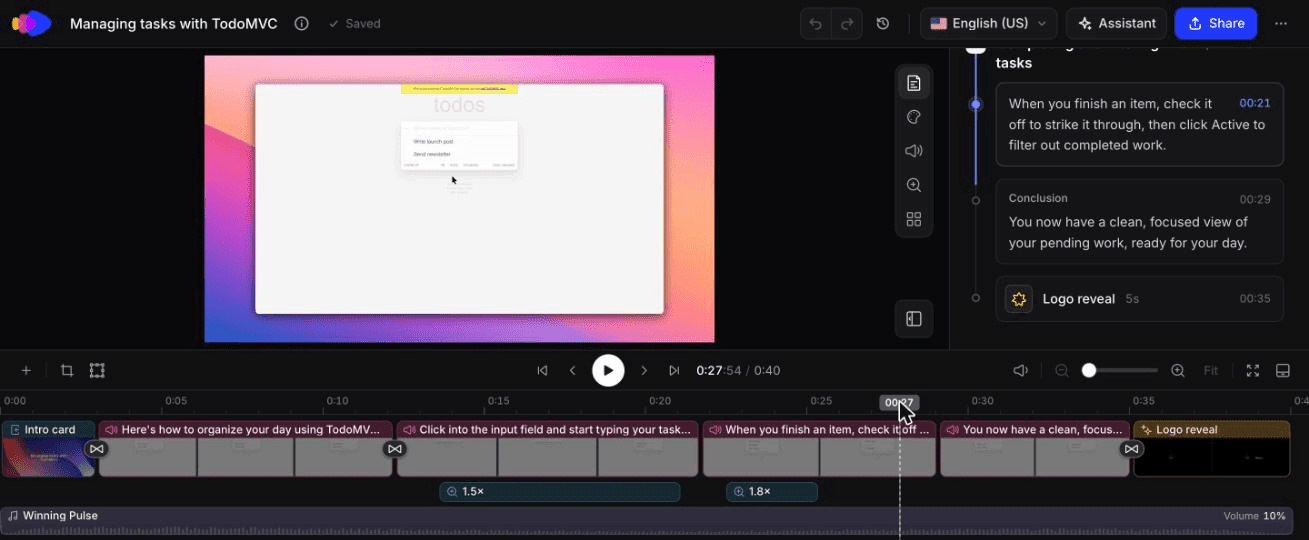Click the Fit timeline button
The image size is (1309, 540).
(x=1211, y=370)
